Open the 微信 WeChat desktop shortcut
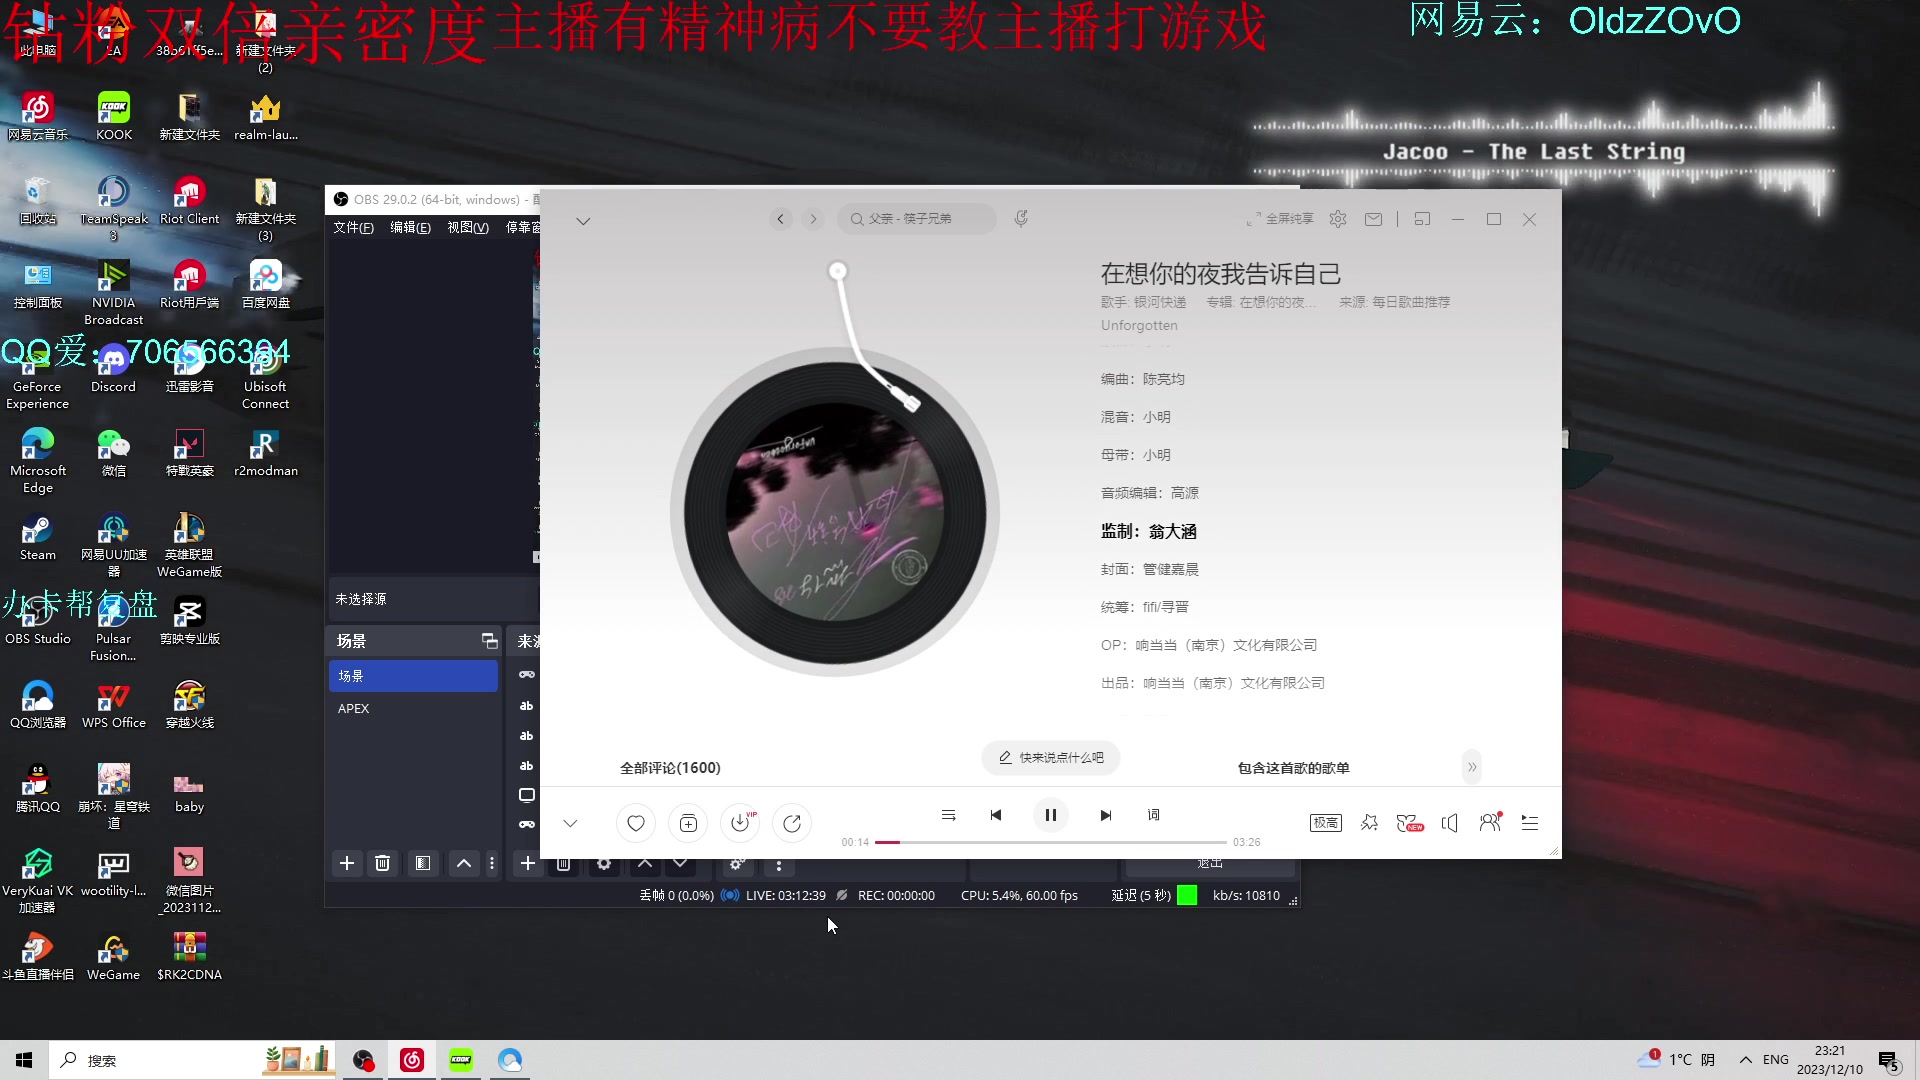 (x=113, y=454)
